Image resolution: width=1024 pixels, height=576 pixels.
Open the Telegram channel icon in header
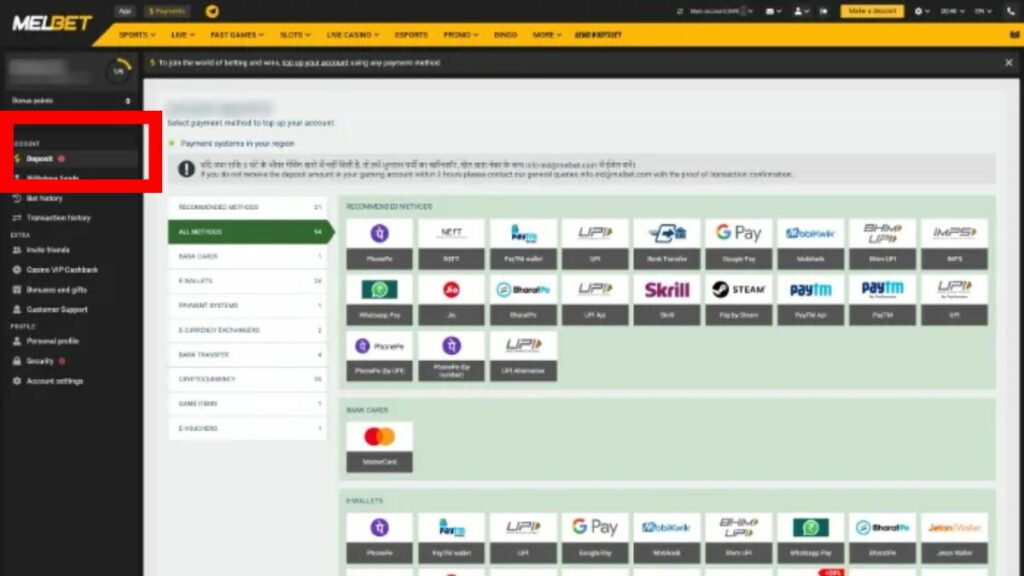click(212, 11)
